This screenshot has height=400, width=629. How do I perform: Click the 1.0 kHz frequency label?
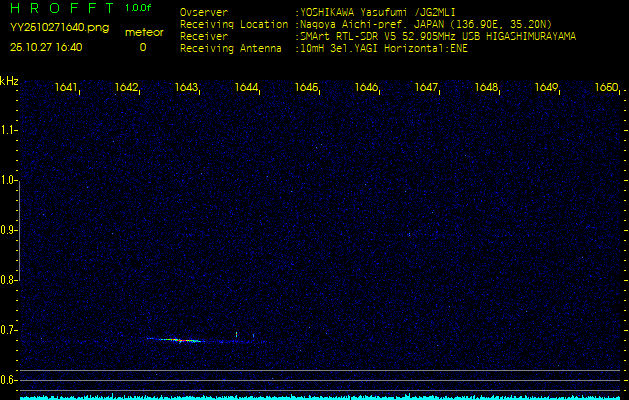[x=8, y=180]
